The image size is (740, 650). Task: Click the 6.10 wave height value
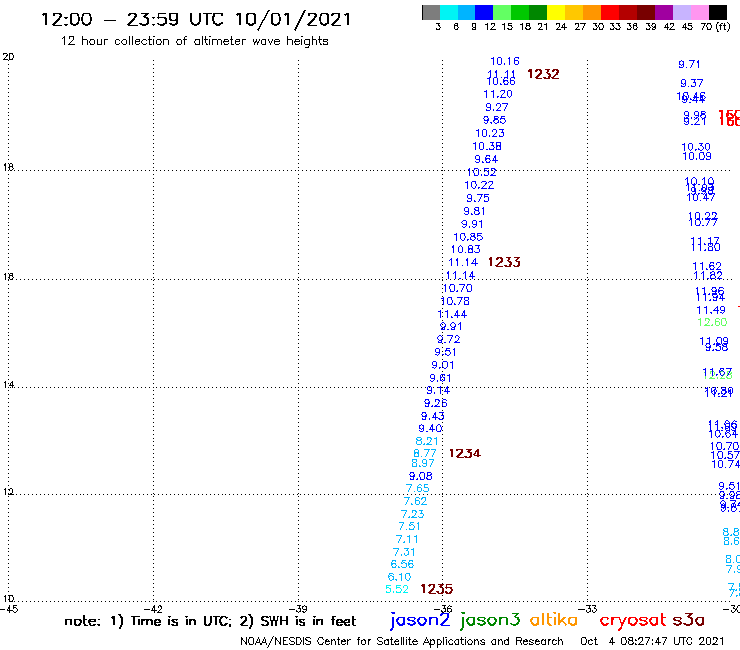[x=399, y=577]
